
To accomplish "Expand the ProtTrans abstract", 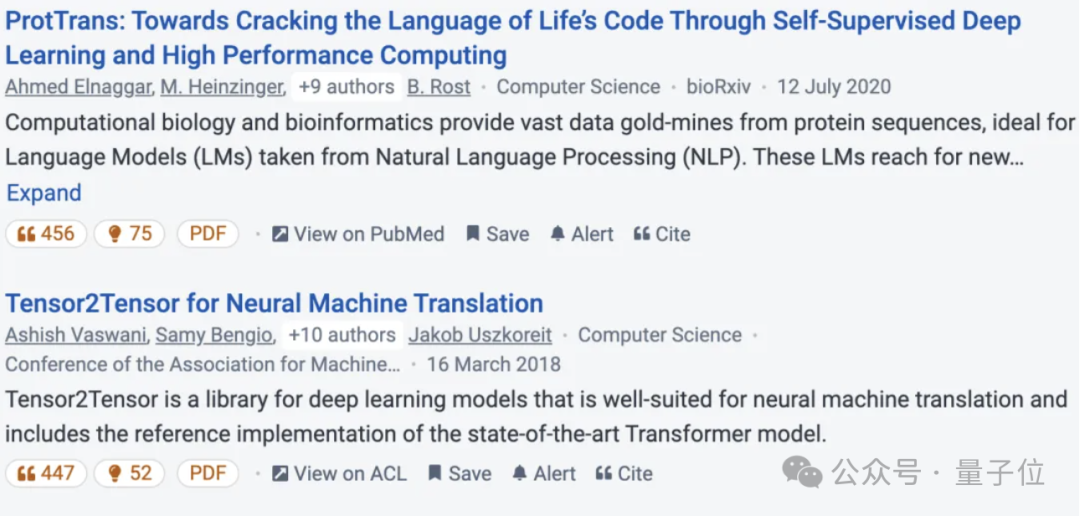I will coord(44,193).
